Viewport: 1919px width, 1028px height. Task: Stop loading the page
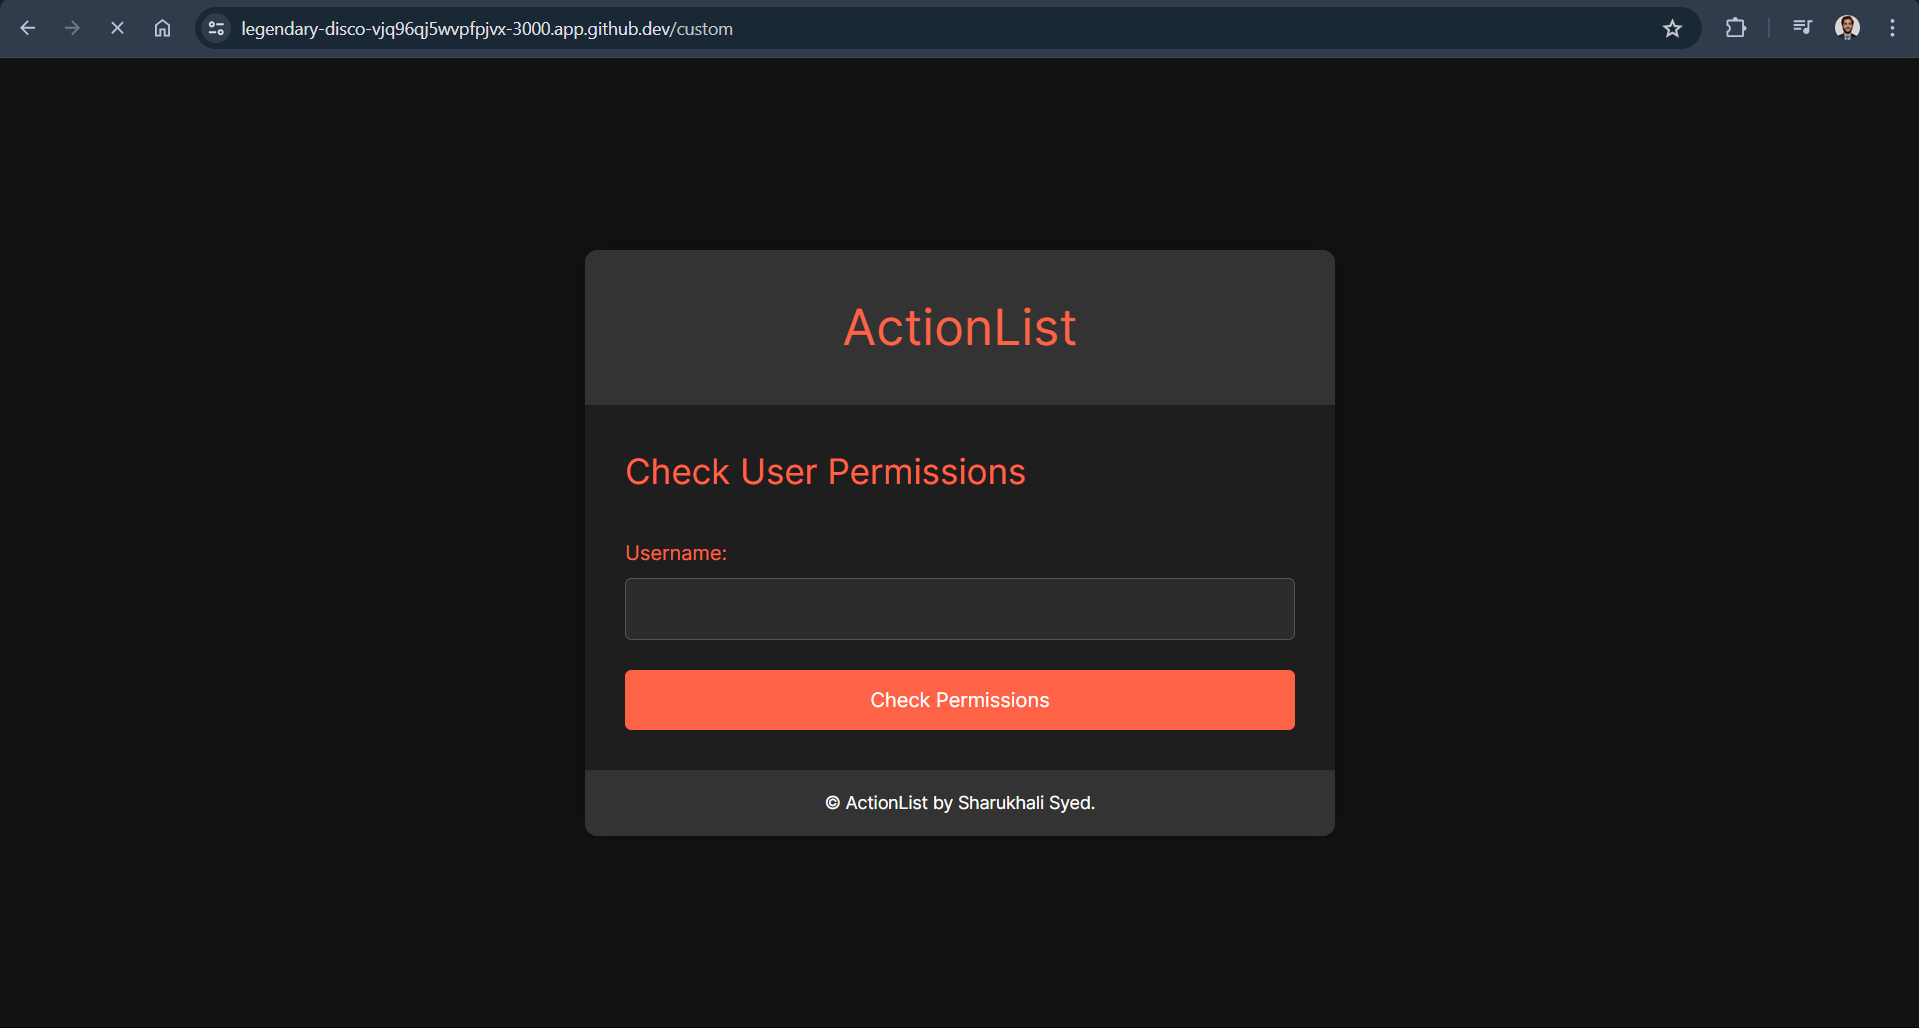[117, 28]
